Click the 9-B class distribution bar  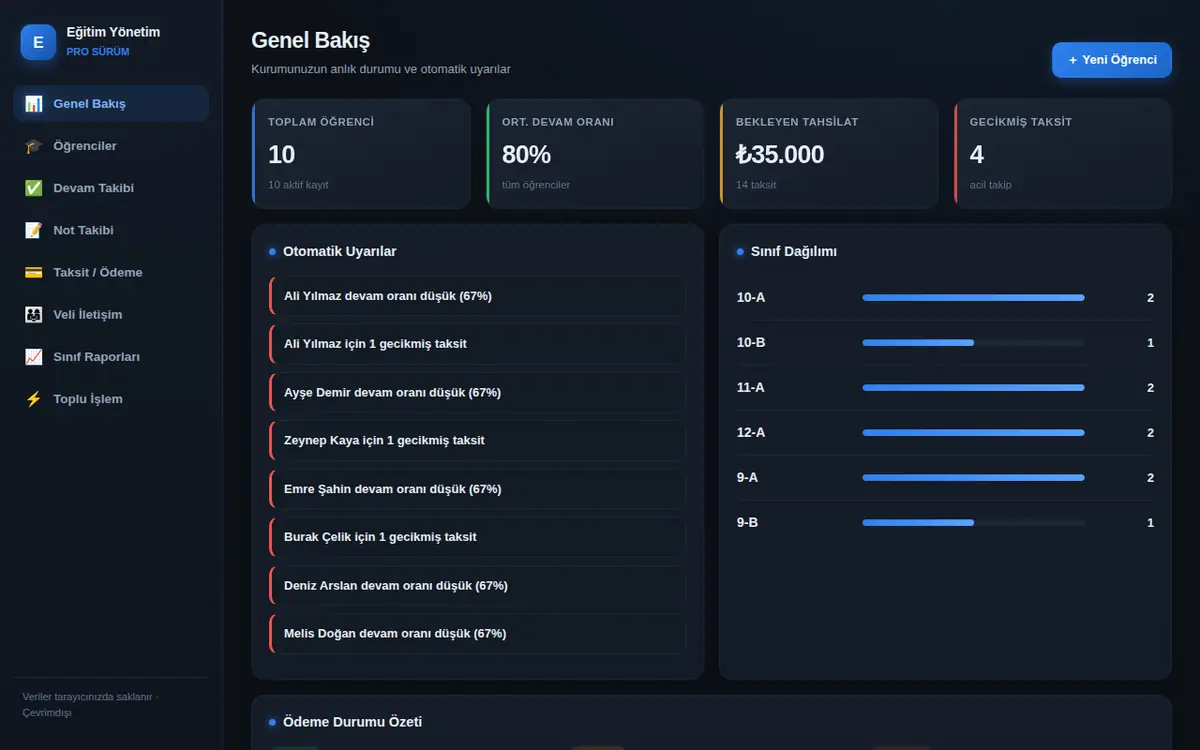coord(973,522)
